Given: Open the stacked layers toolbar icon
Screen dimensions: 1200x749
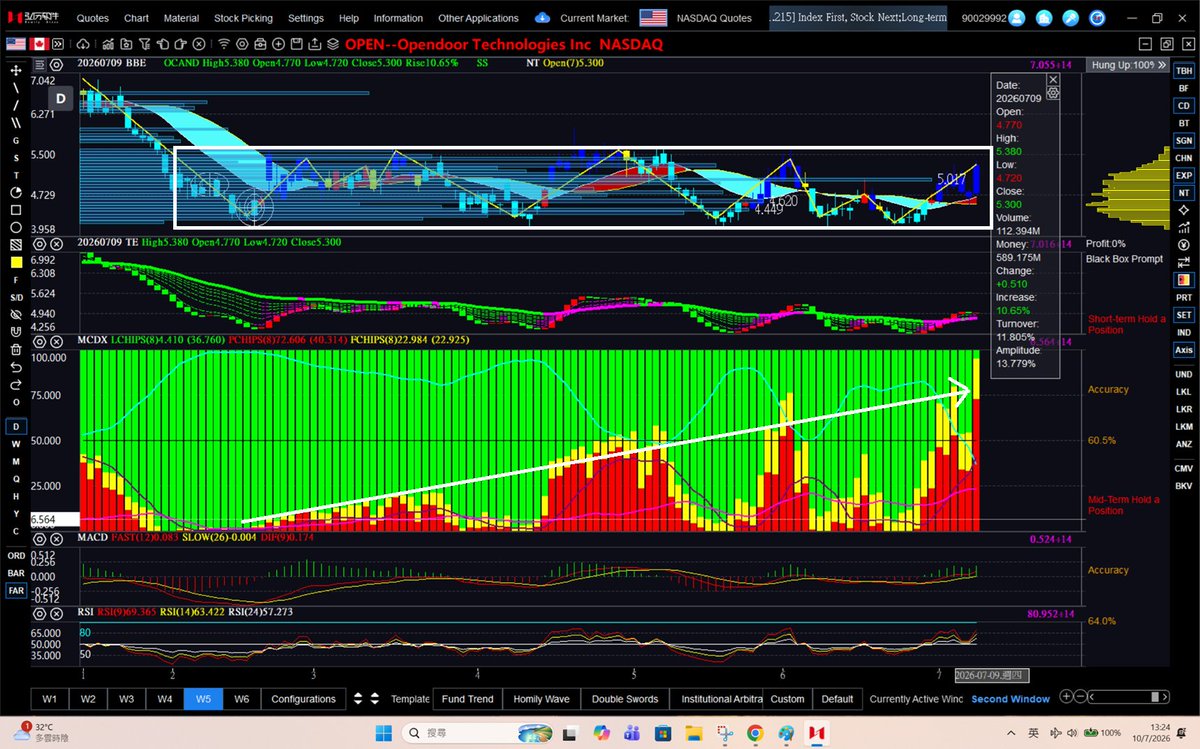Looking at the screenshot, I should 332,44.
